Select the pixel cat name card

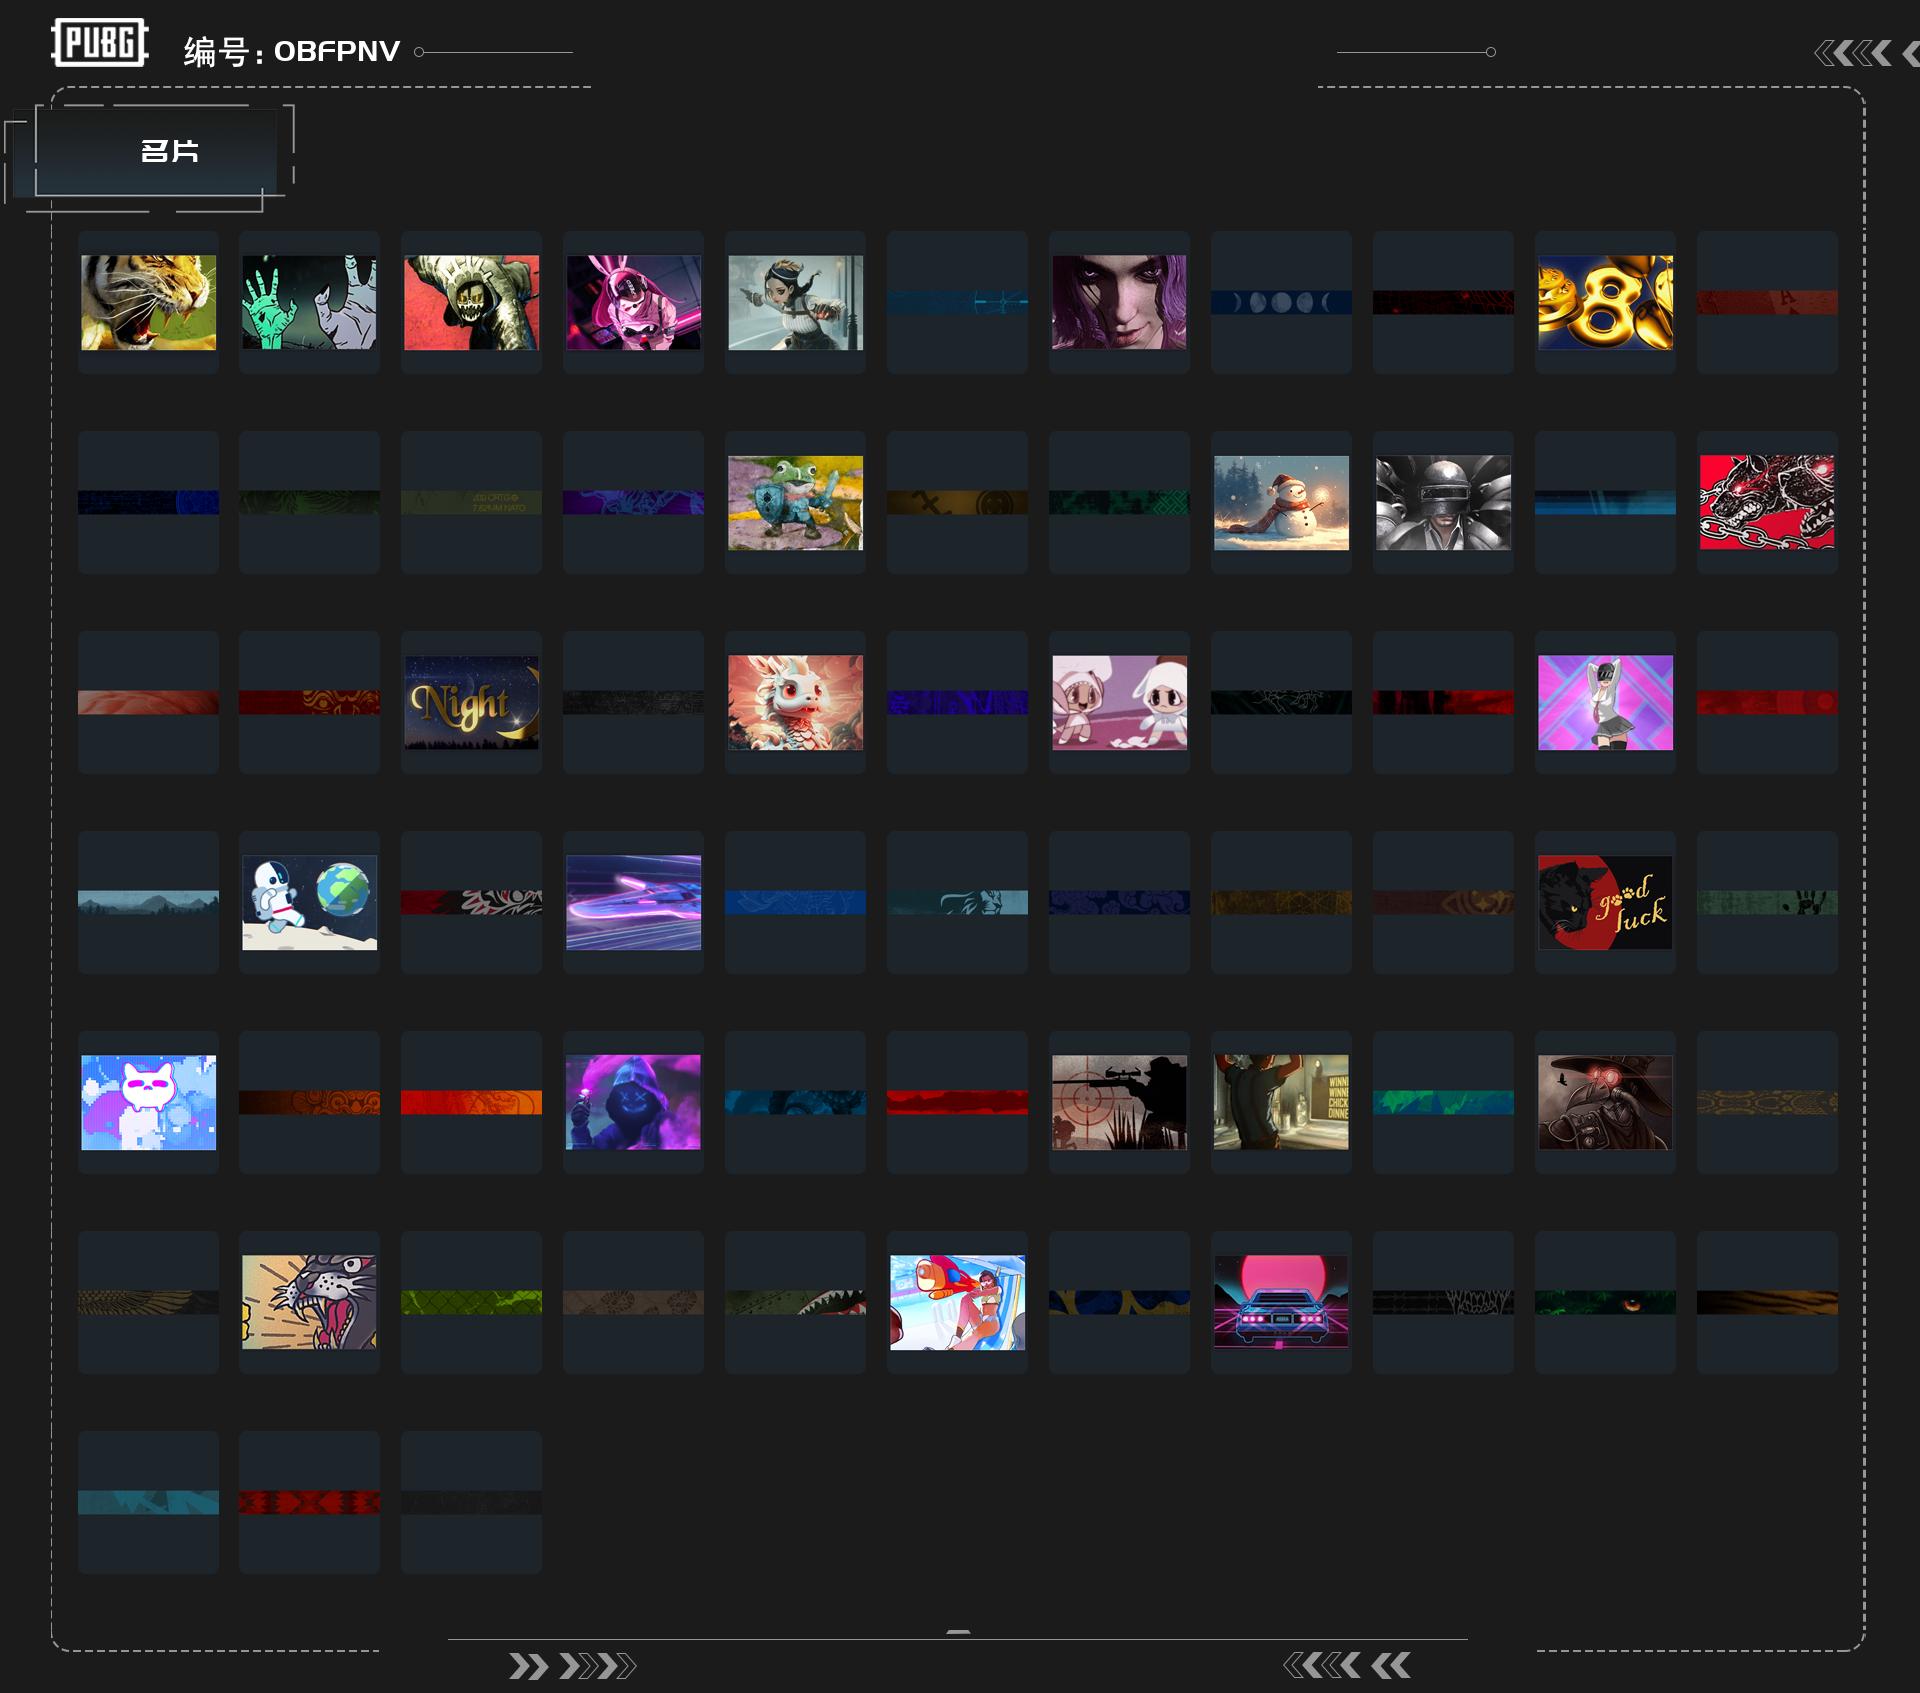(148, 1102)
